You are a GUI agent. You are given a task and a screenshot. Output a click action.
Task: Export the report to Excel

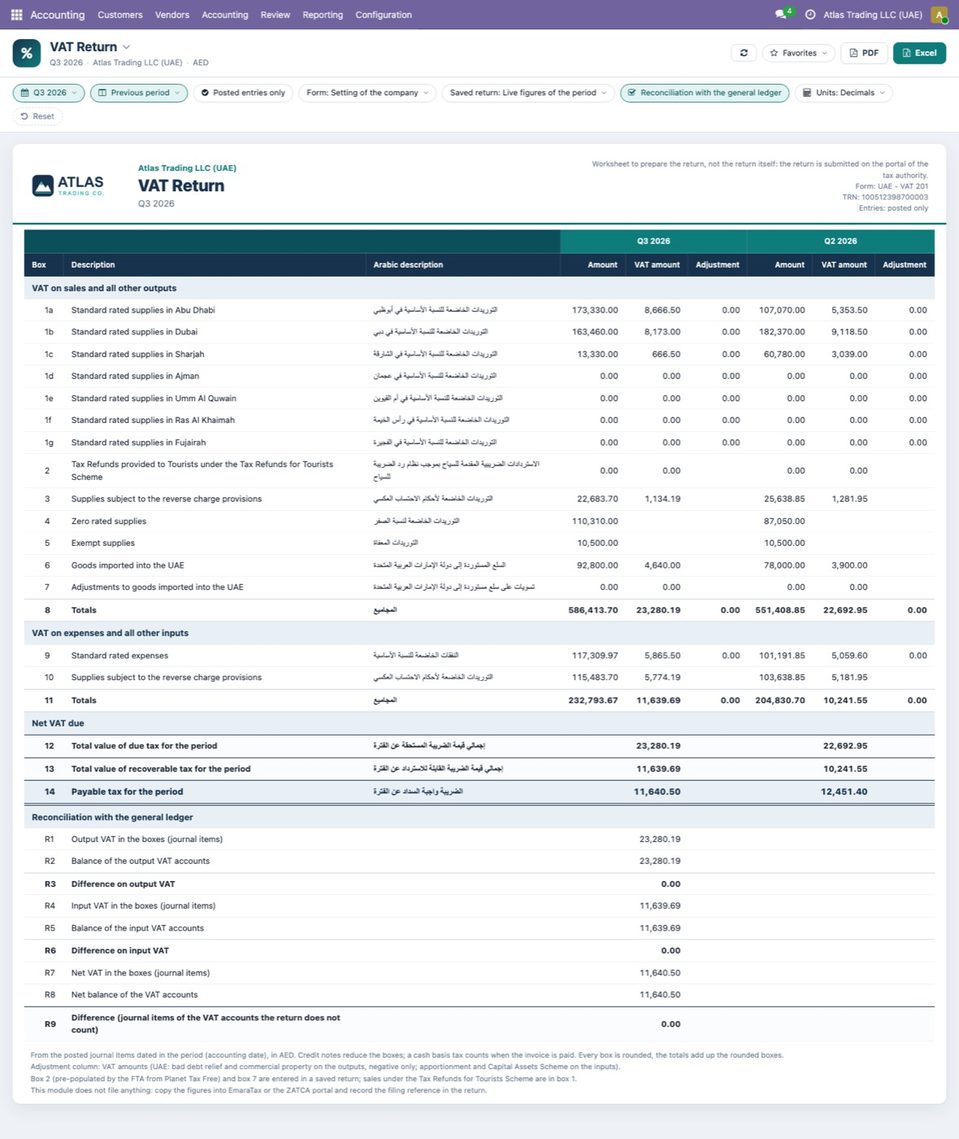919,53
